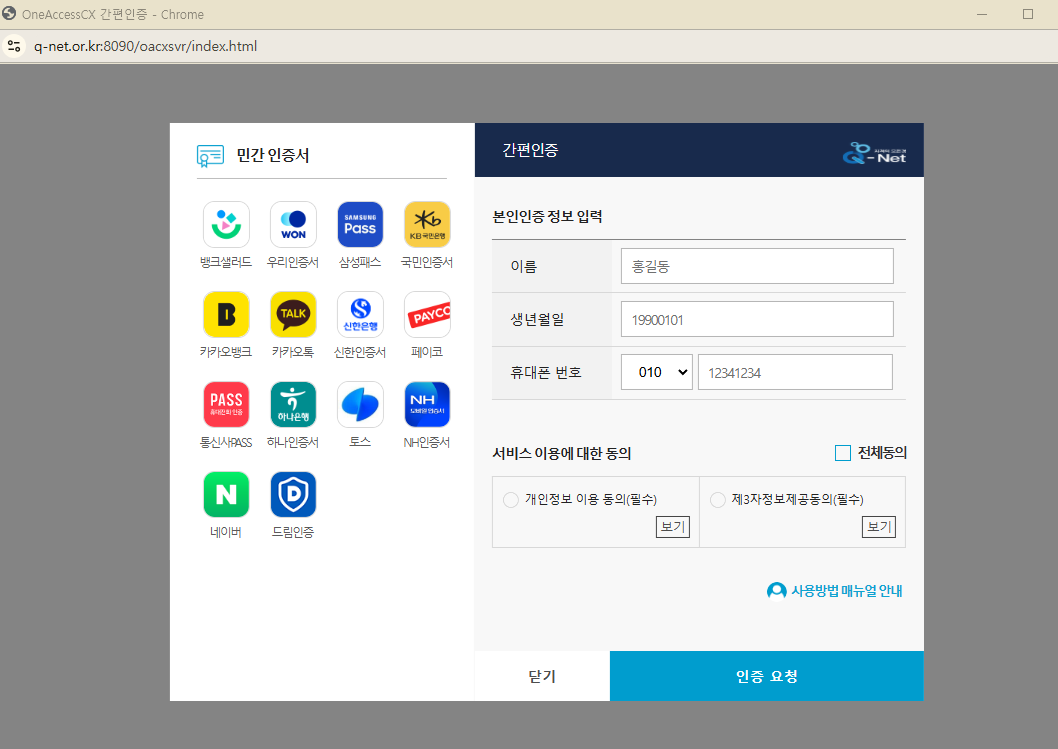Click the 생년월일 (birthdate) input field
Screen dimensions: 1058x749
pyautogui.click(x=757, y=319)
